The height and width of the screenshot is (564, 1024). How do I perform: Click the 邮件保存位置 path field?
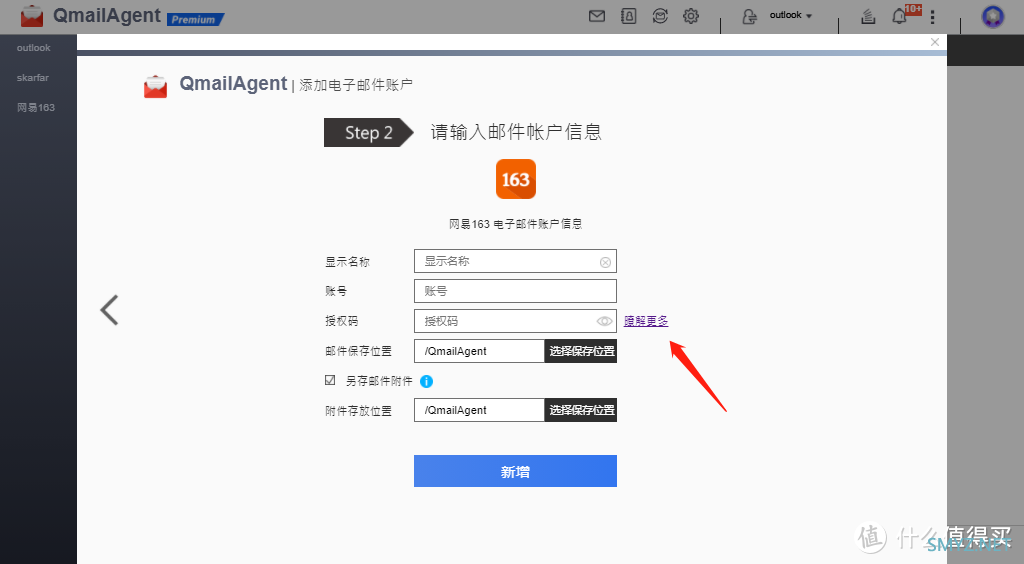[x=479, y=351]
